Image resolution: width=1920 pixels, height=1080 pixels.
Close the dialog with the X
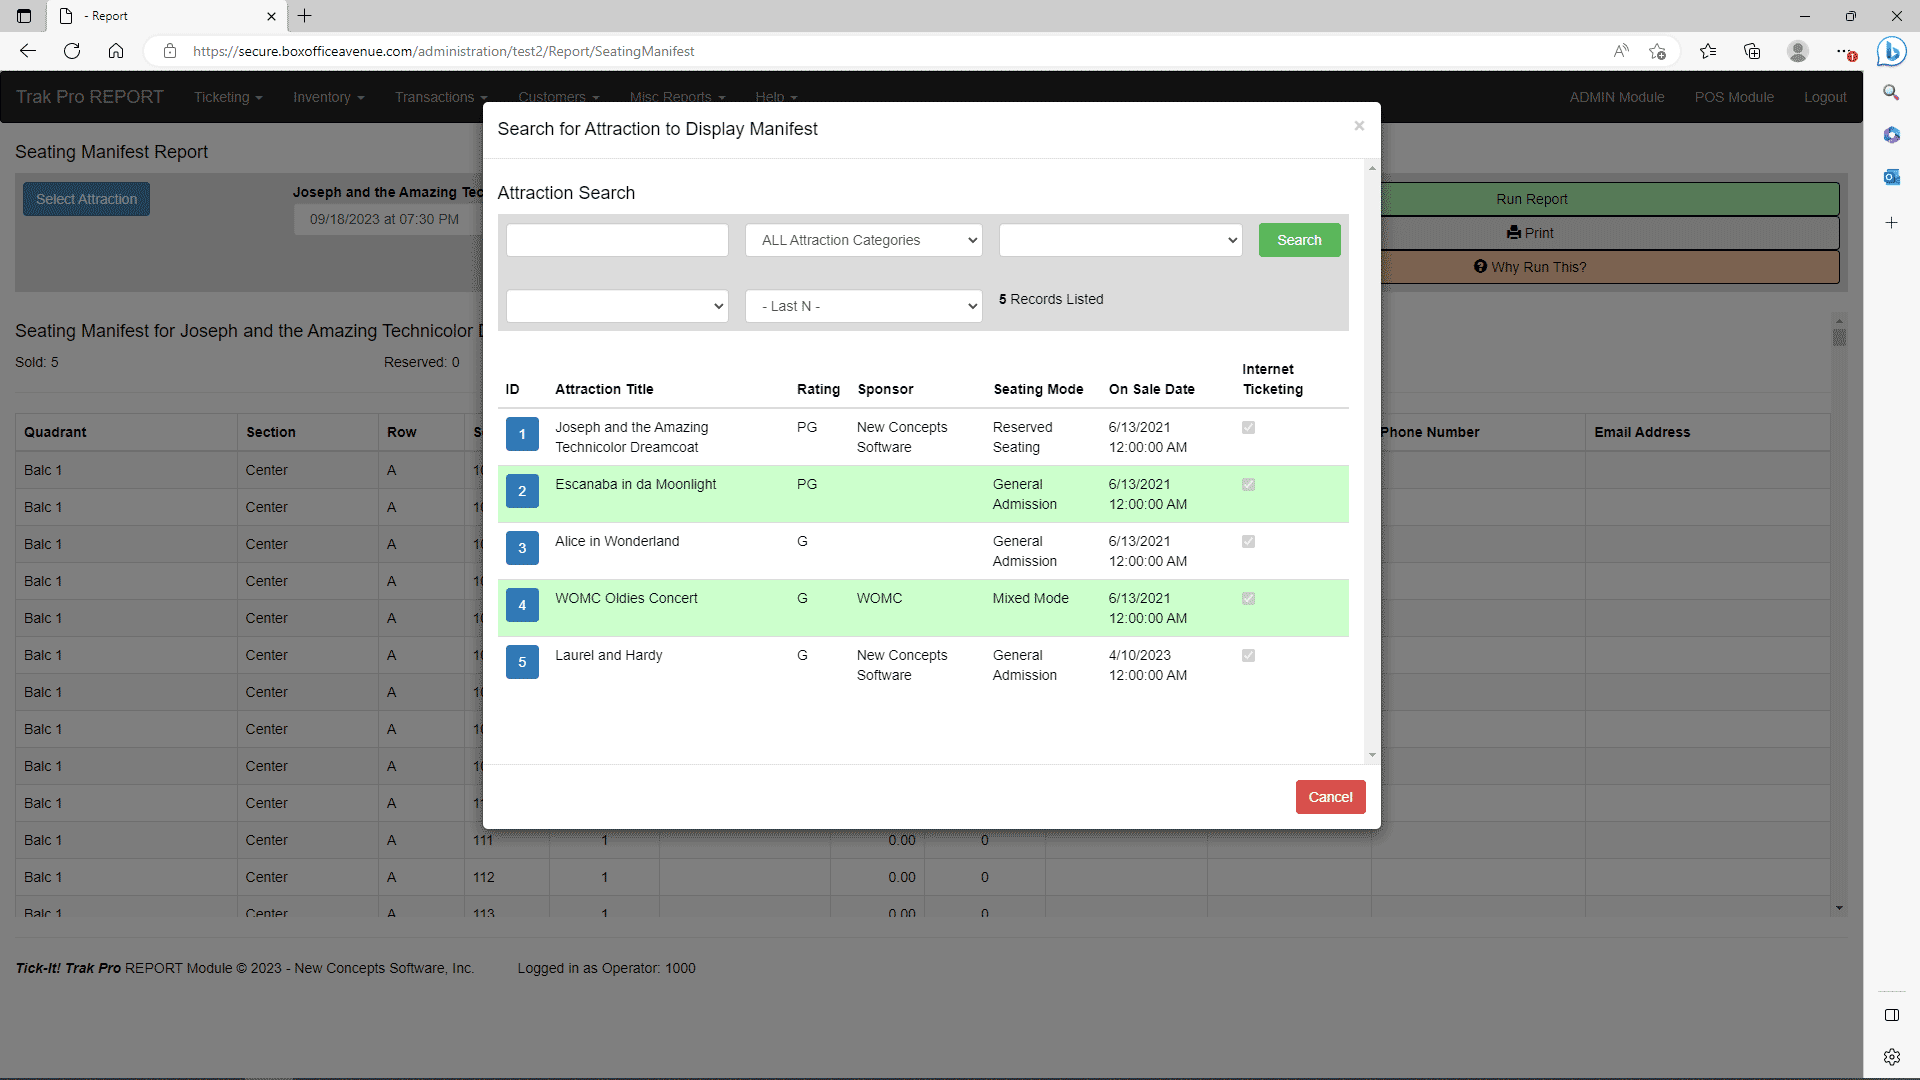tap(1359, 126)
